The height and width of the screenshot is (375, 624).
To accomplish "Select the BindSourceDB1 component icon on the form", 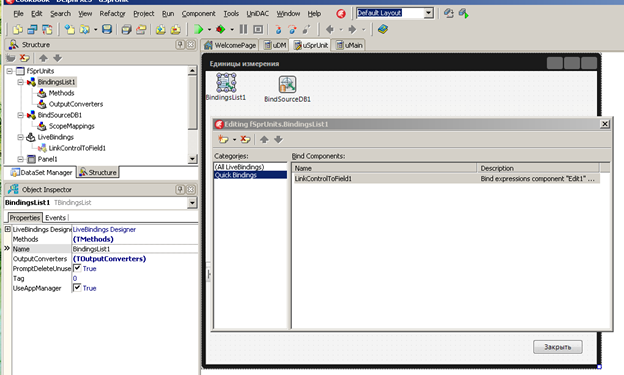I will click(287, 84).
